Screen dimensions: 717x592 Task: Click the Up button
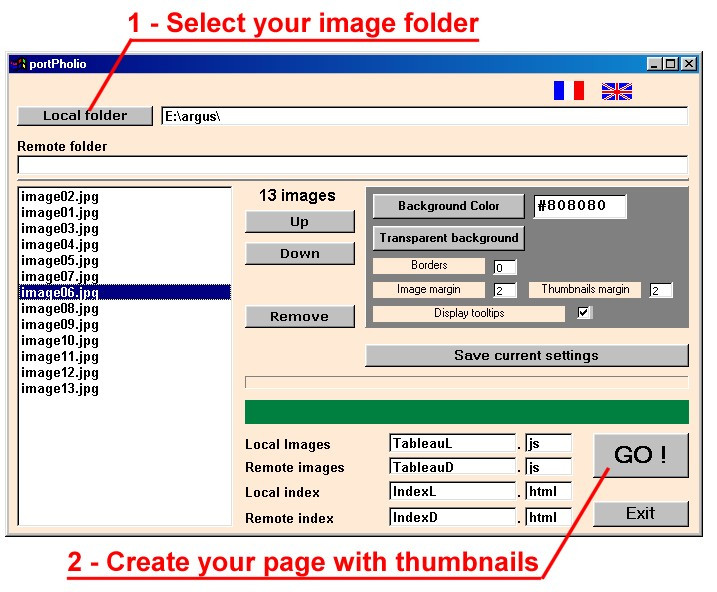(x=300, y=222)
